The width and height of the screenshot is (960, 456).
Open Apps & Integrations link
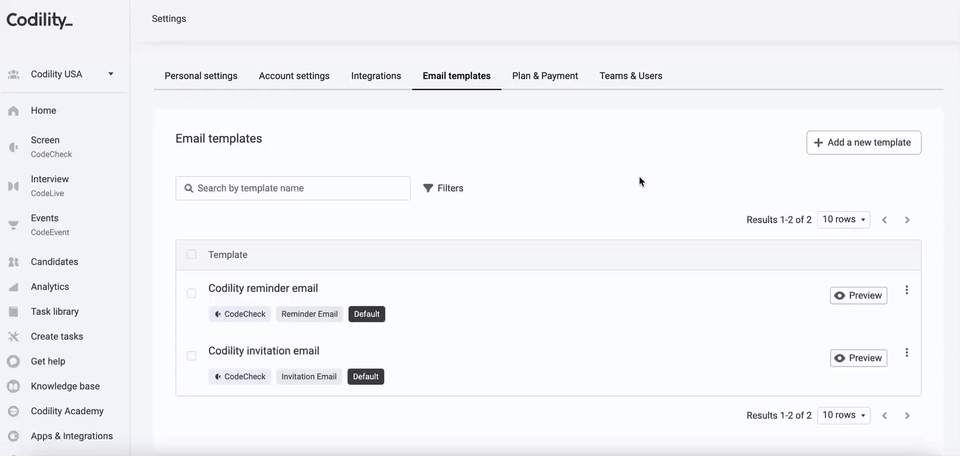point(72,436)
